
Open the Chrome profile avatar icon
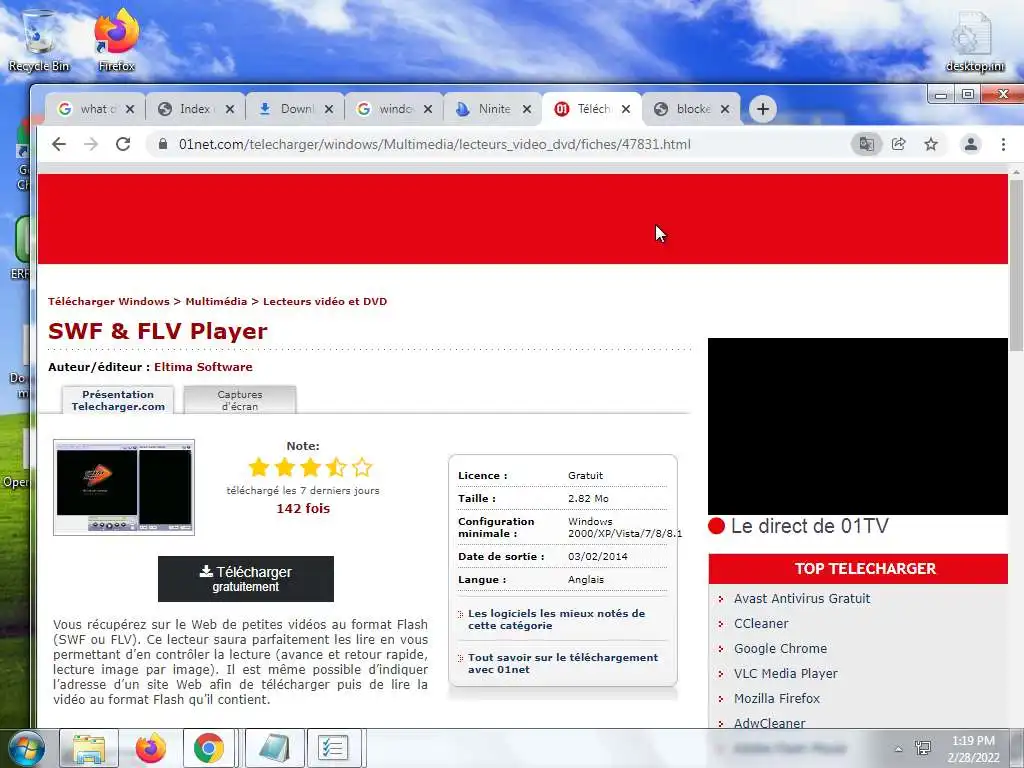(971, 144)
